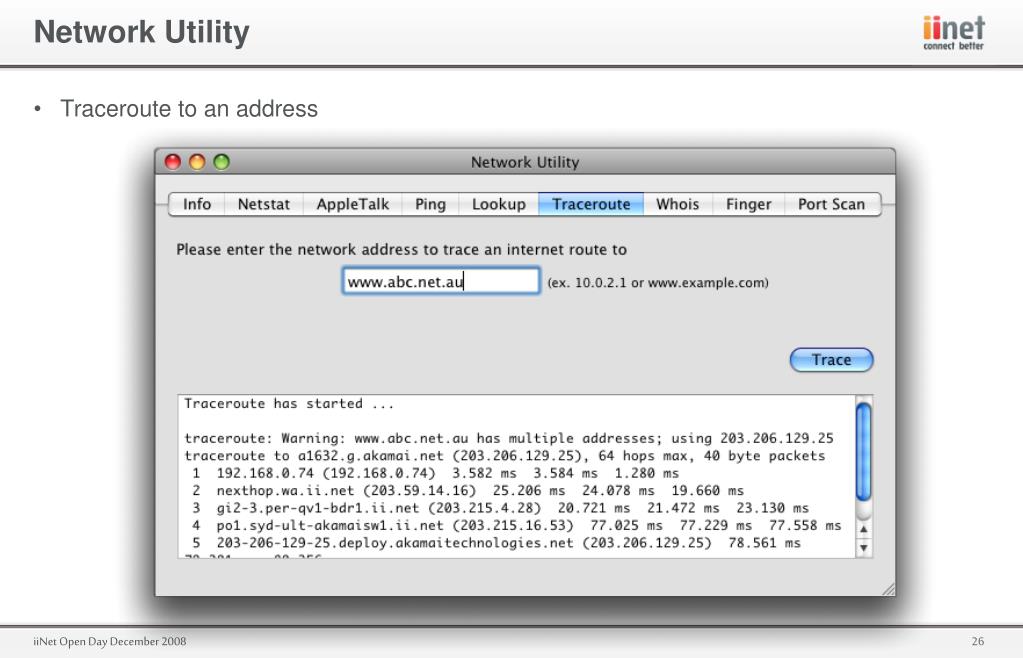Viewport: 1023px width, 658px height.
Task: Click hop 2 line nexthop.wa.ii.net
Action: [468, 490]
